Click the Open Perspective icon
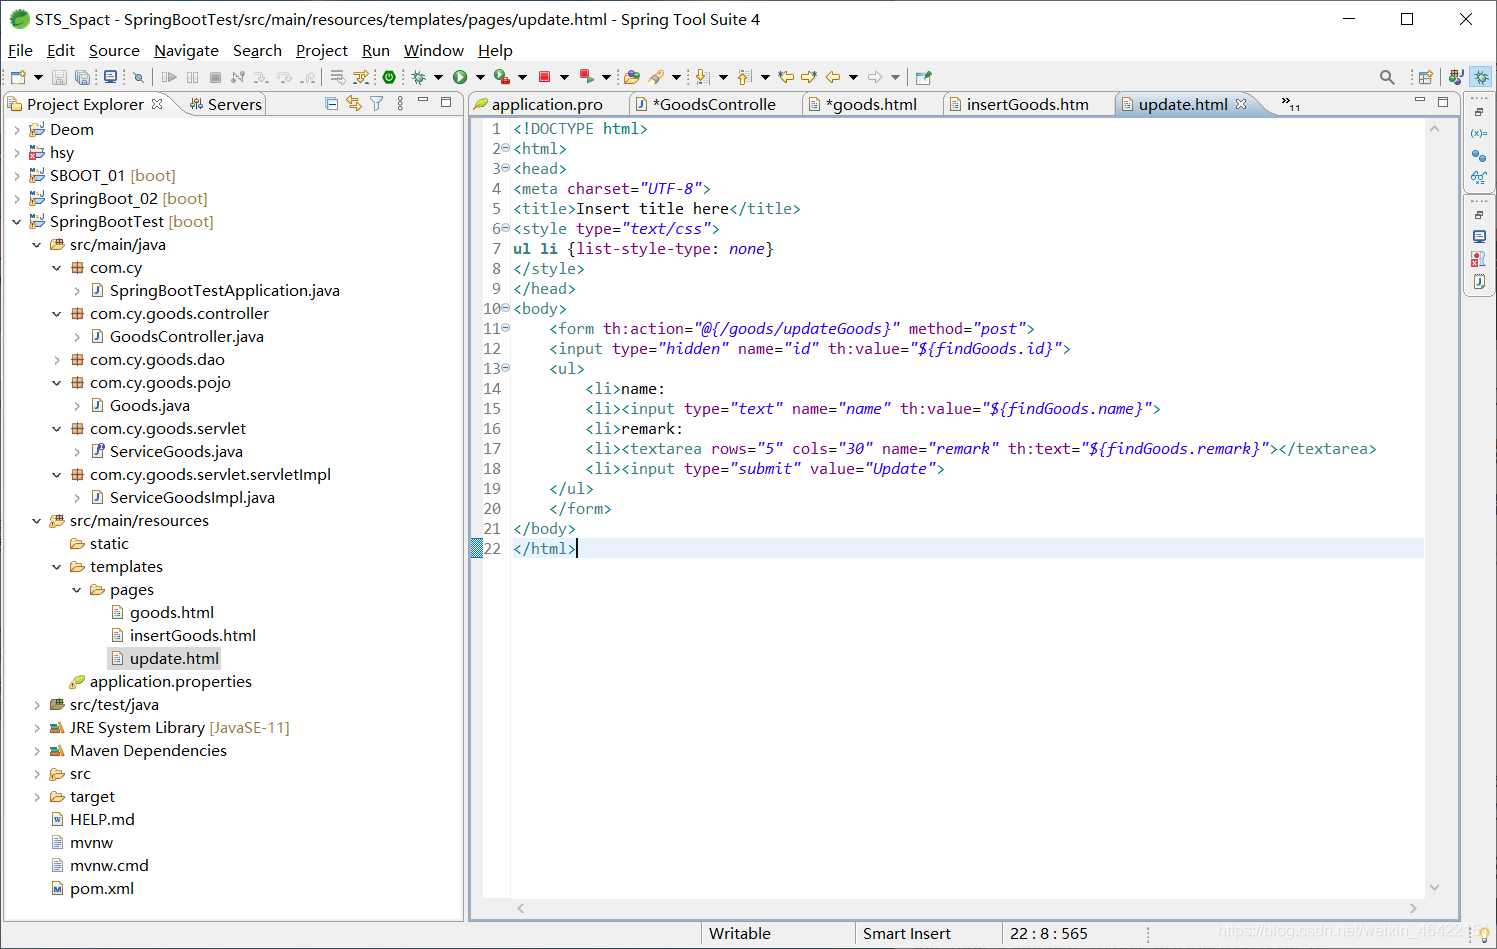Viewport: 1497px width, 949px height. coord(1426,77)
